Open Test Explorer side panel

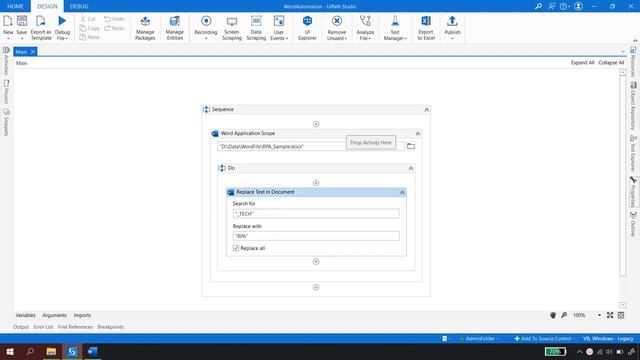click(x=633, y=153)
